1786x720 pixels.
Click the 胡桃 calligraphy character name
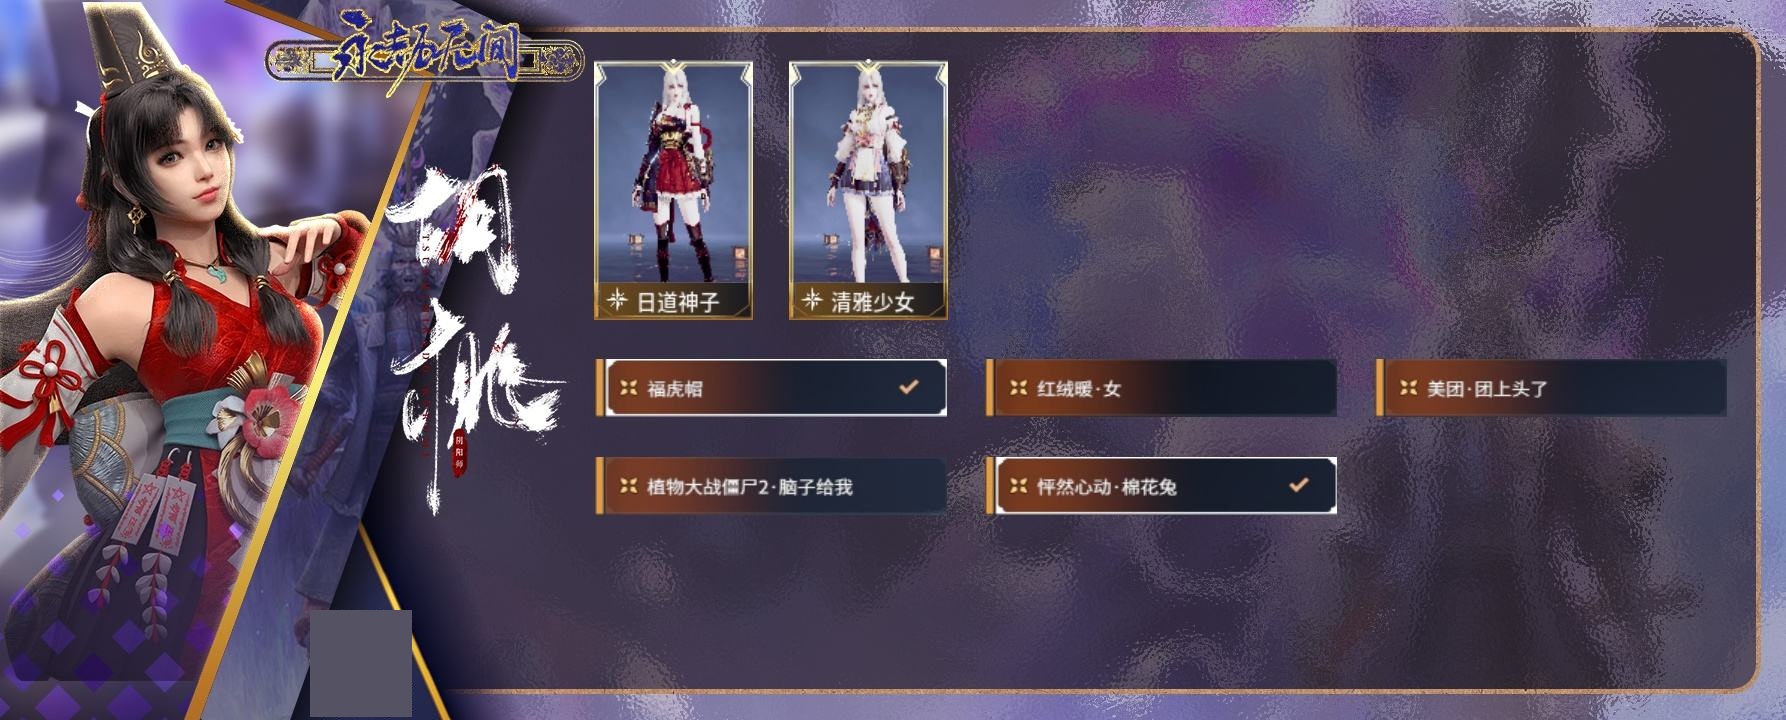point(472,340)
